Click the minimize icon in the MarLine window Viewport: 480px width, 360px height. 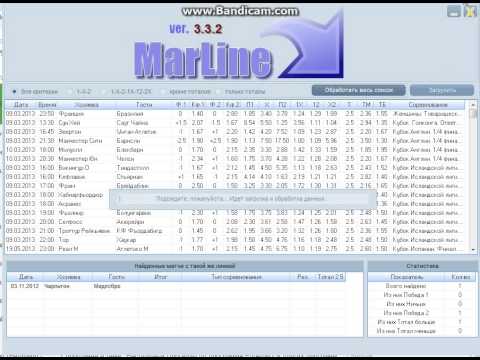tap(453, 12)
